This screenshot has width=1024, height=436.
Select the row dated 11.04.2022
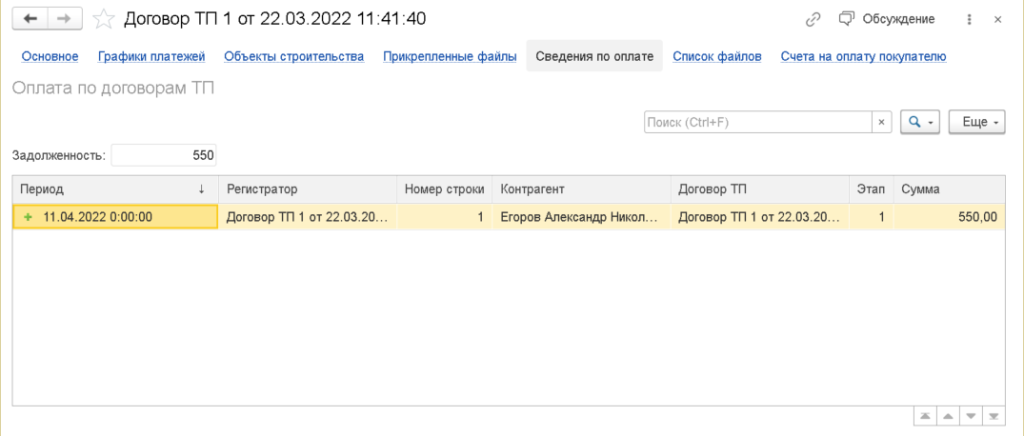click(114, 216)
